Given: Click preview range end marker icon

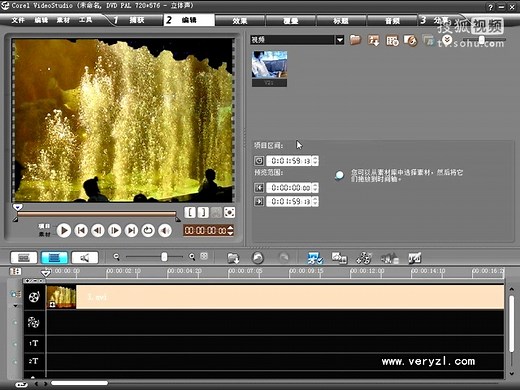Looking at the screenshot, I should (x=259, y=201).
